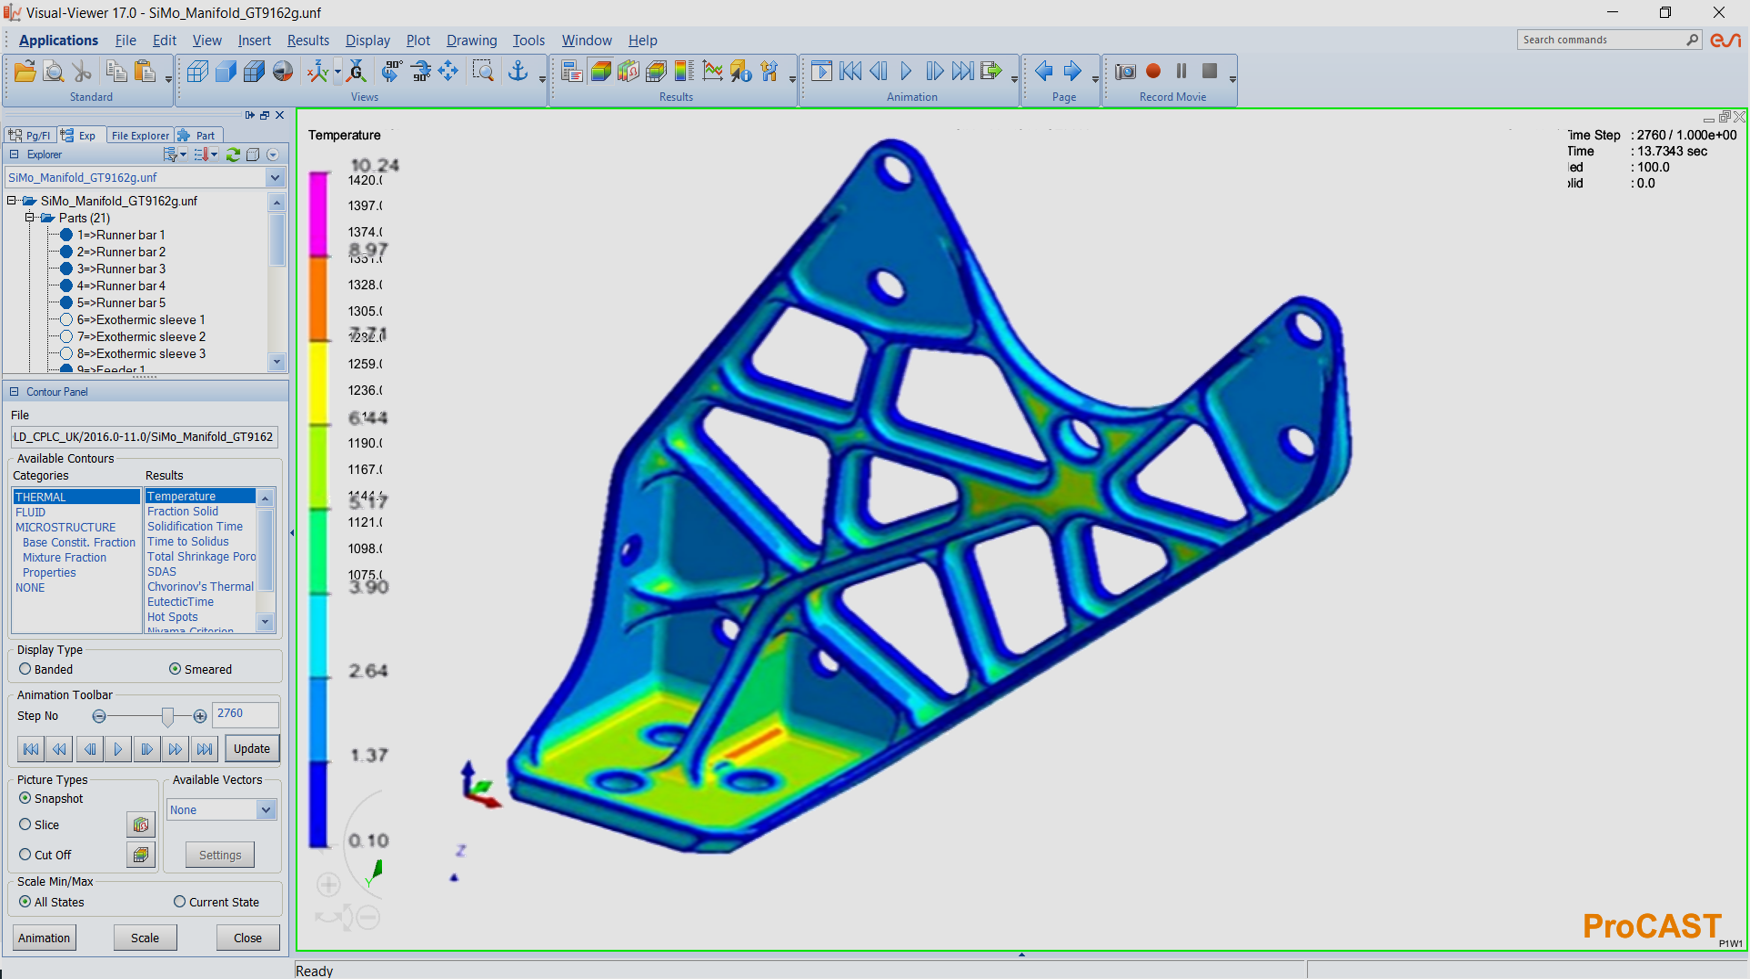This screenshot has width=1750, height=979.
Task: Open Explorer filter dropdown arrow
Action: coord(183,155)
